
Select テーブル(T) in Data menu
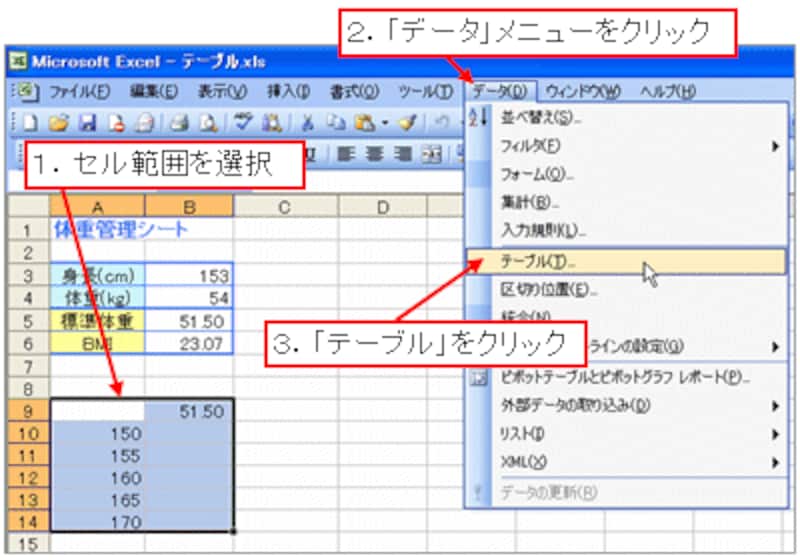tap(627, 262)
